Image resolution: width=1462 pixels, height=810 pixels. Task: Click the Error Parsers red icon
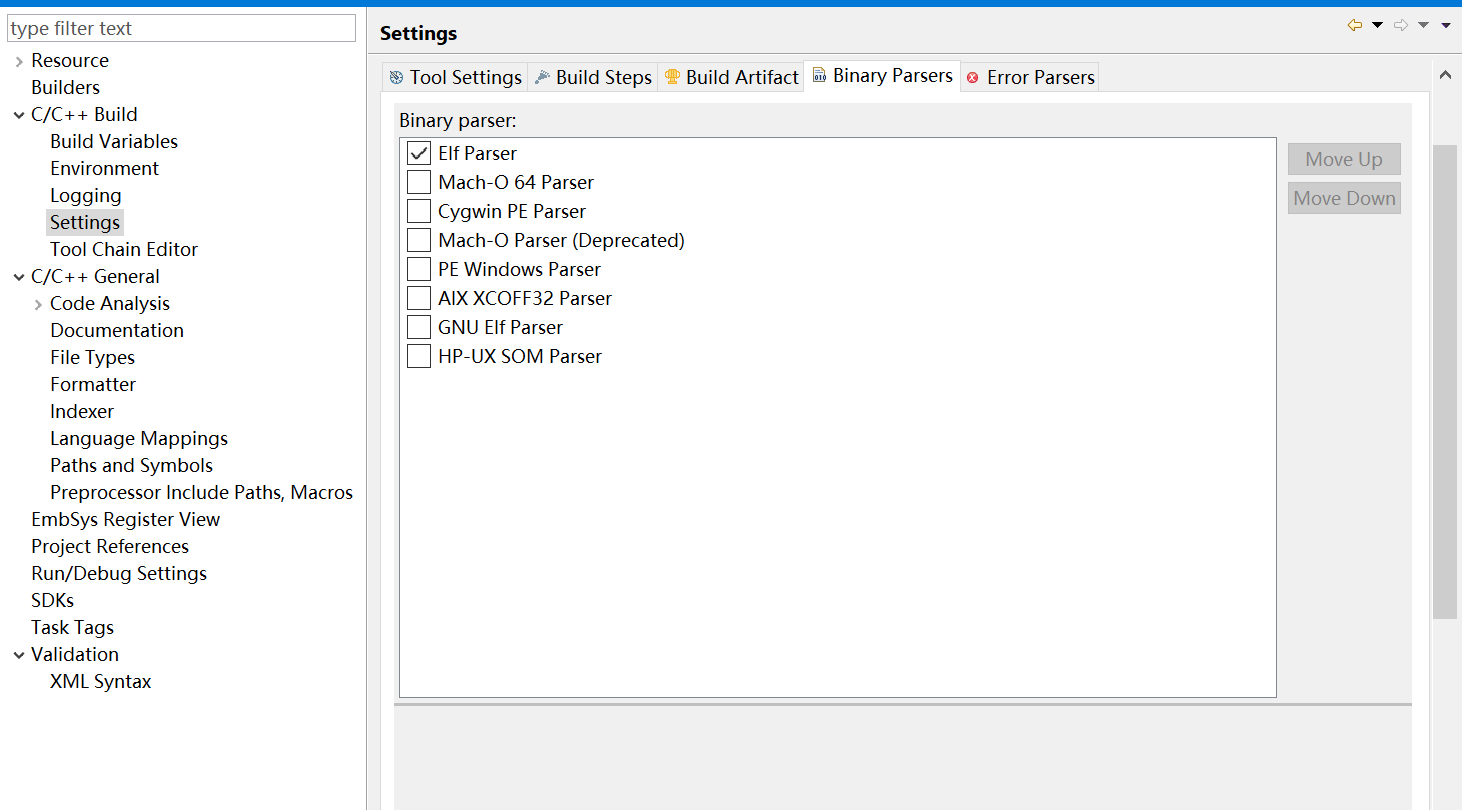(x=972, y=78)
